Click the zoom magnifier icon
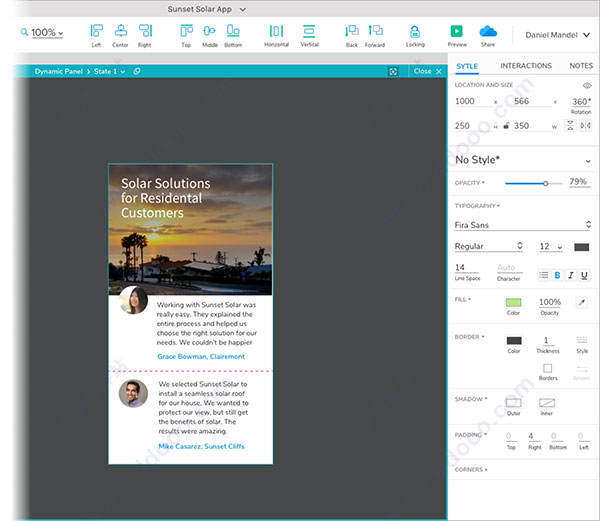 tap(24, 32)
